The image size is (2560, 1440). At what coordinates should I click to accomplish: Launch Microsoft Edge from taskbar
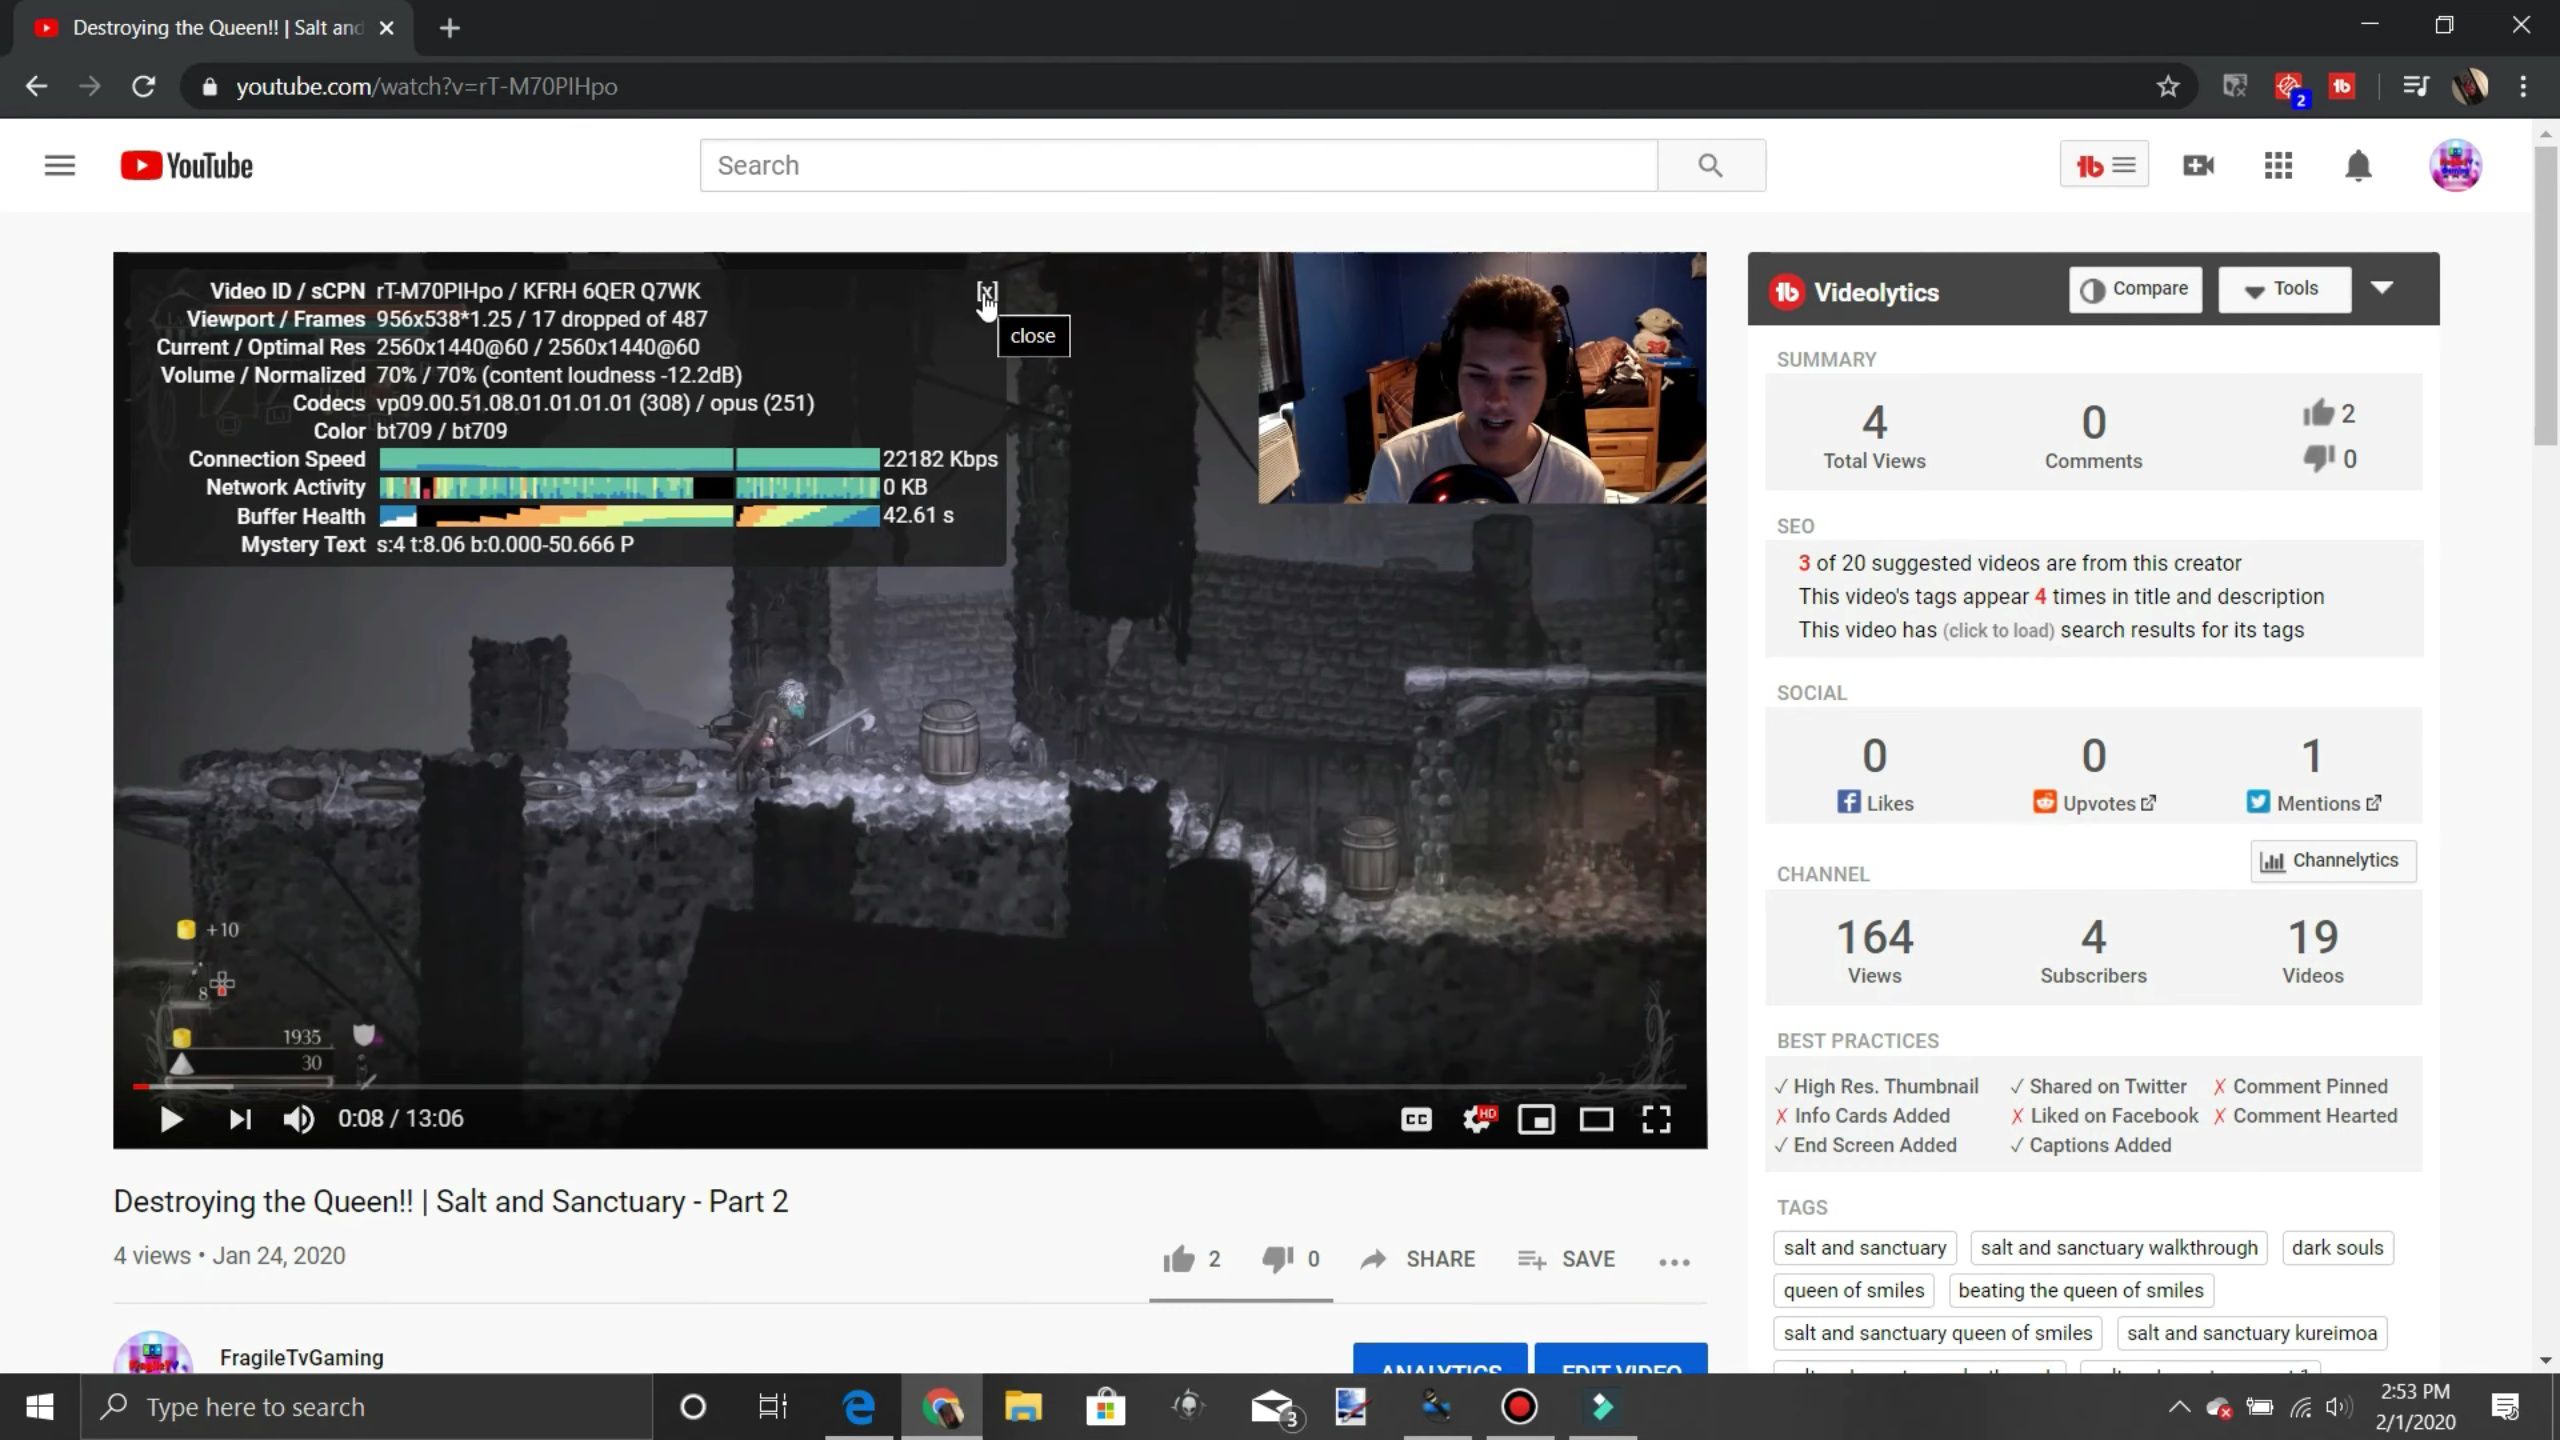pyautogui.click(x=859, y=1407)
